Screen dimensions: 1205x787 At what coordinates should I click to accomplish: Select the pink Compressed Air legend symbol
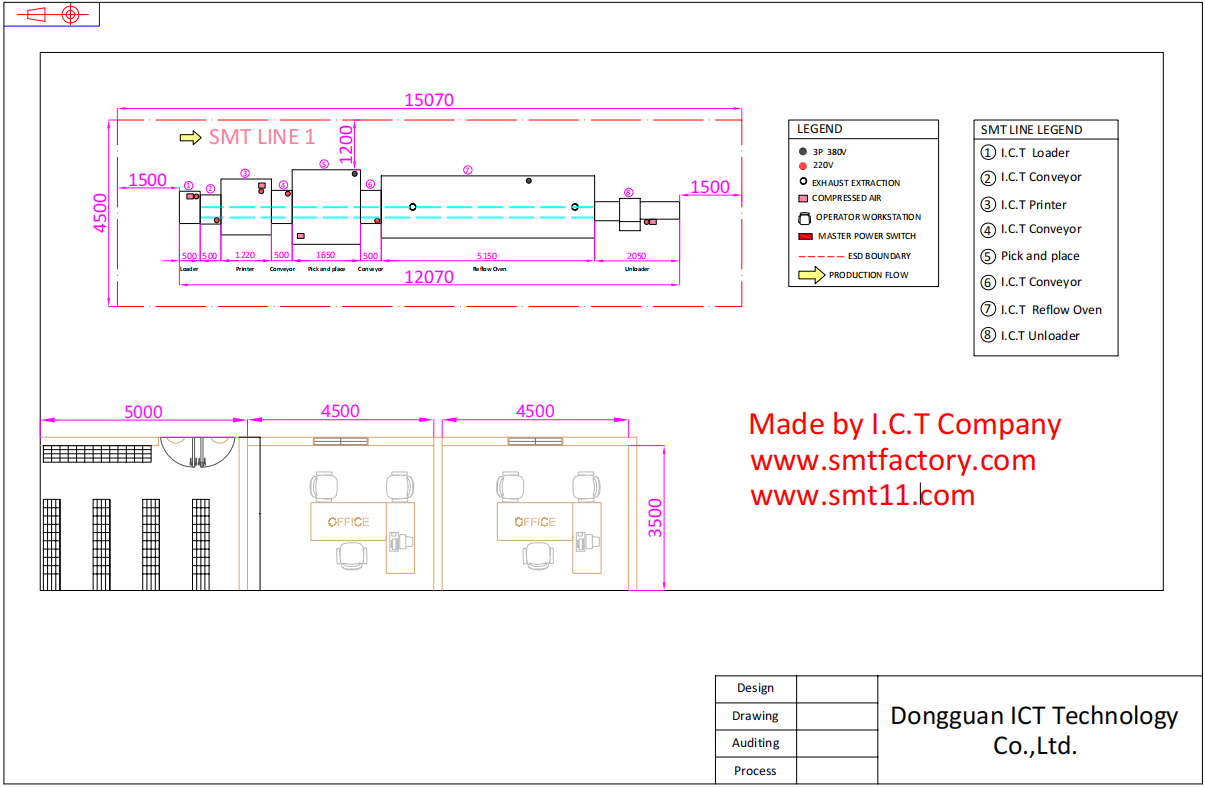click(803, 199)
